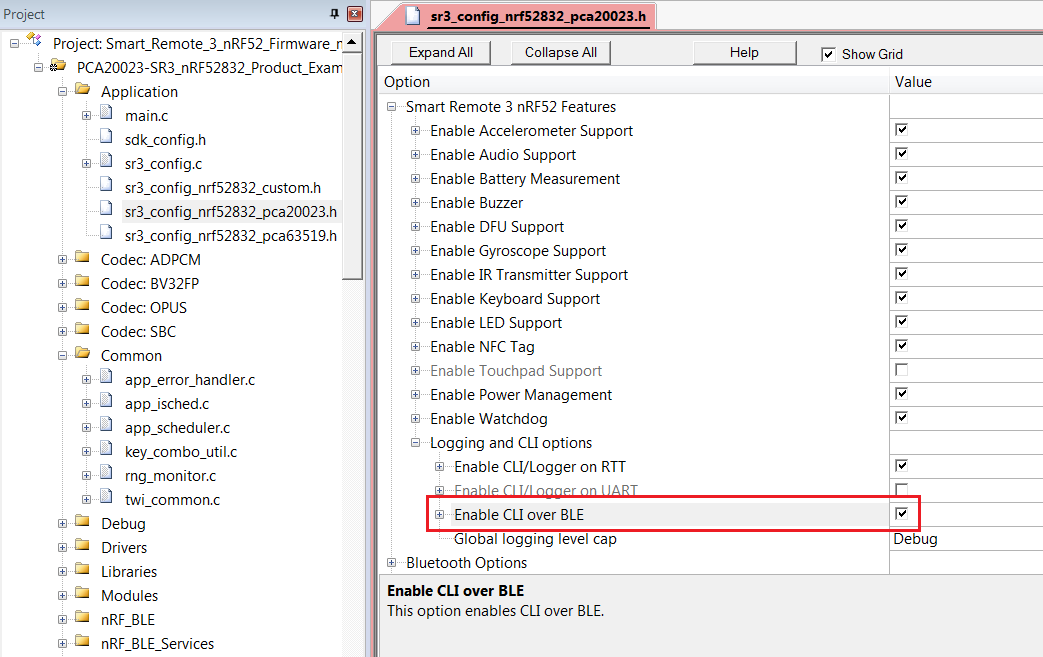Click the Help button
This screenshot has width=1043, height=657.
tap(744, 53)
